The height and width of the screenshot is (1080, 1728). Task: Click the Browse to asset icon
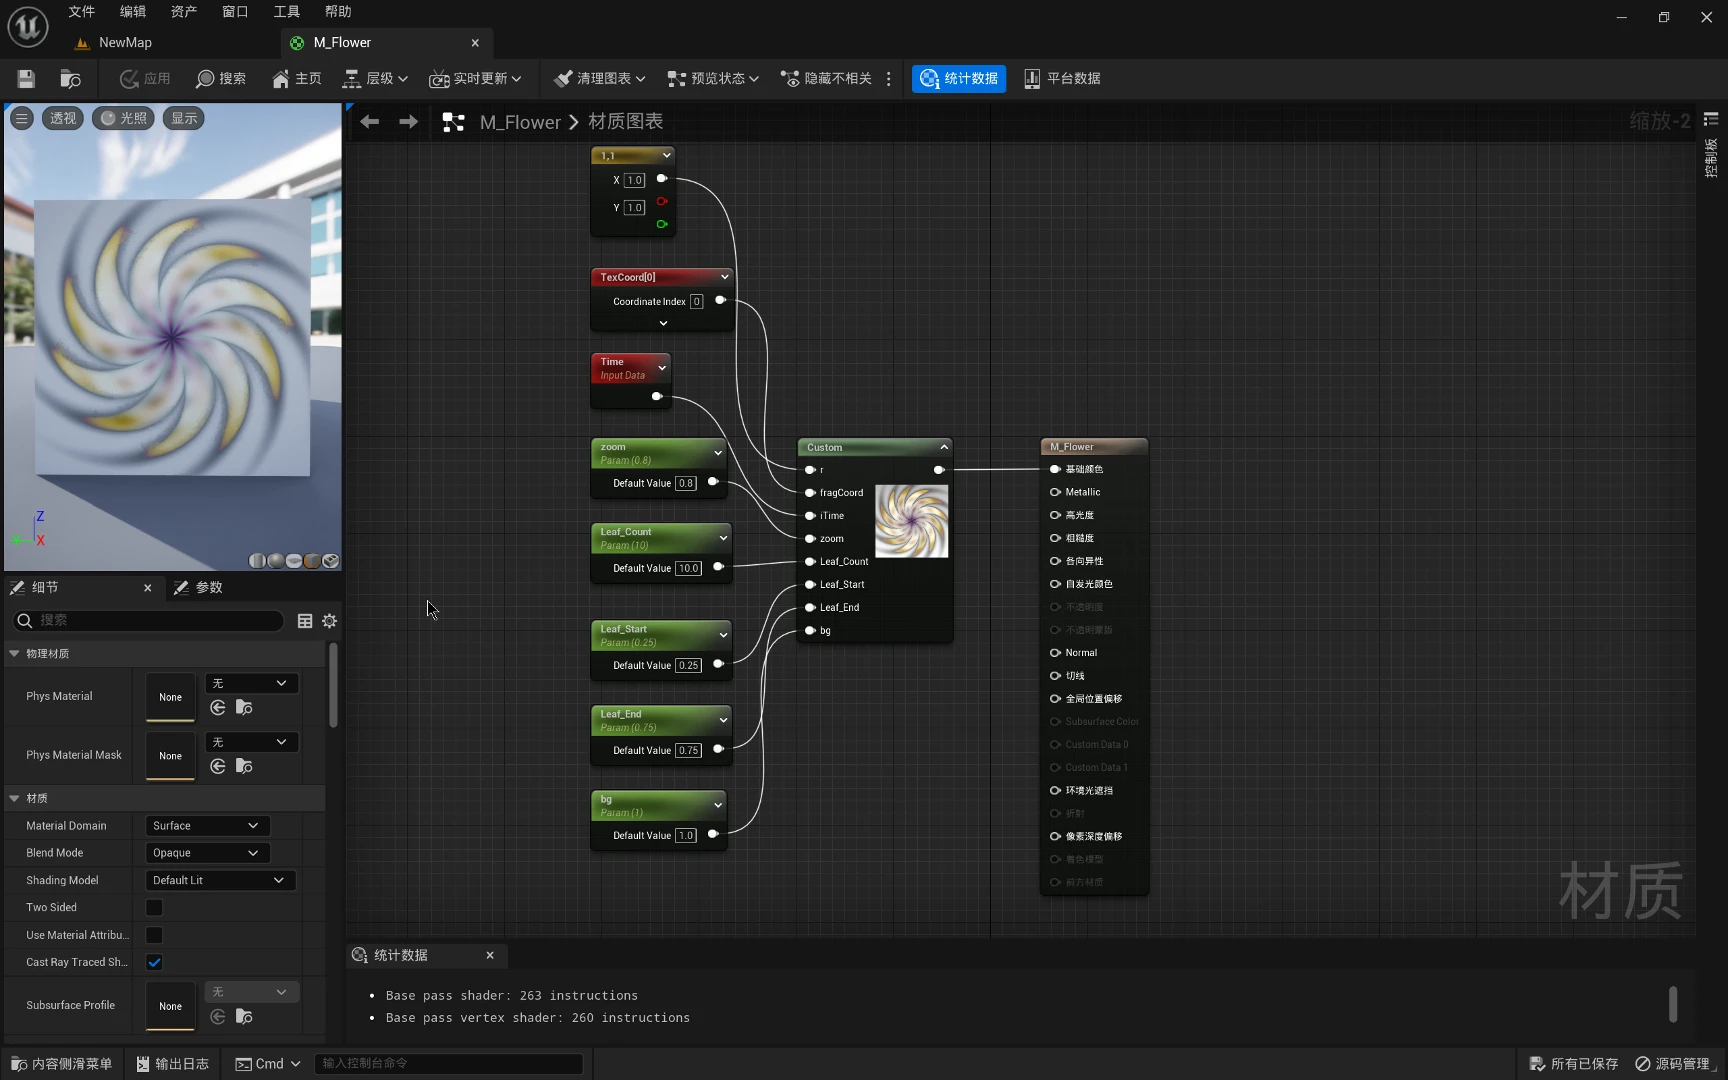pos(70,79)
